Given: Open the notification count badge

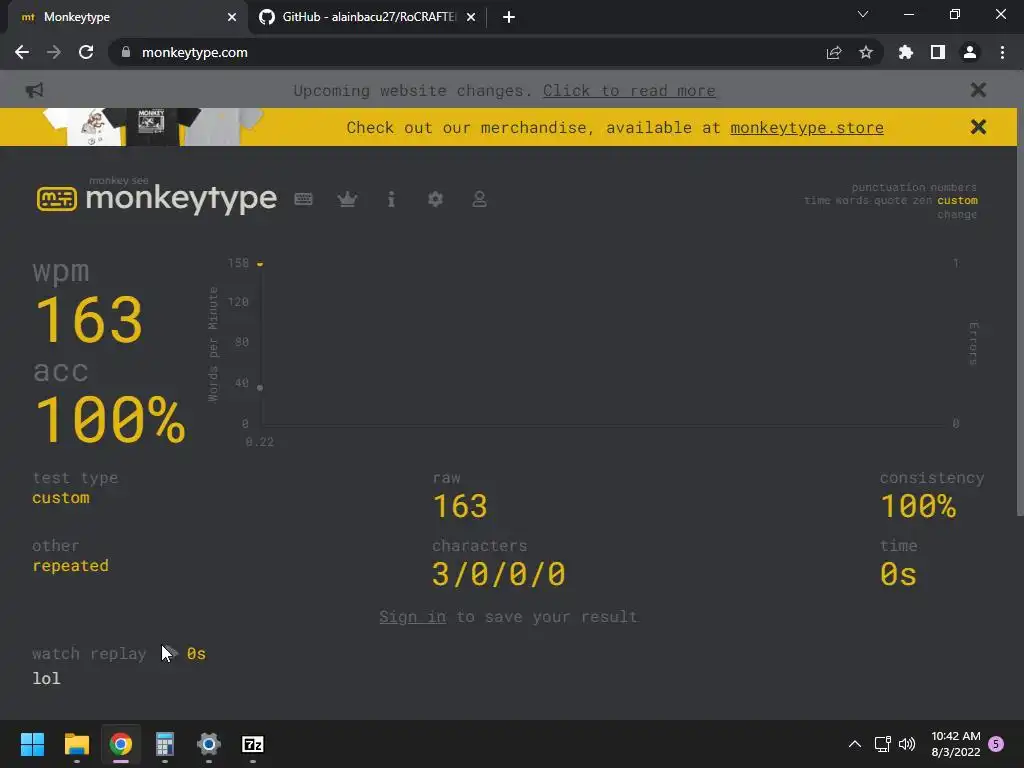Looking at the screenshot, I should [996, 744].
